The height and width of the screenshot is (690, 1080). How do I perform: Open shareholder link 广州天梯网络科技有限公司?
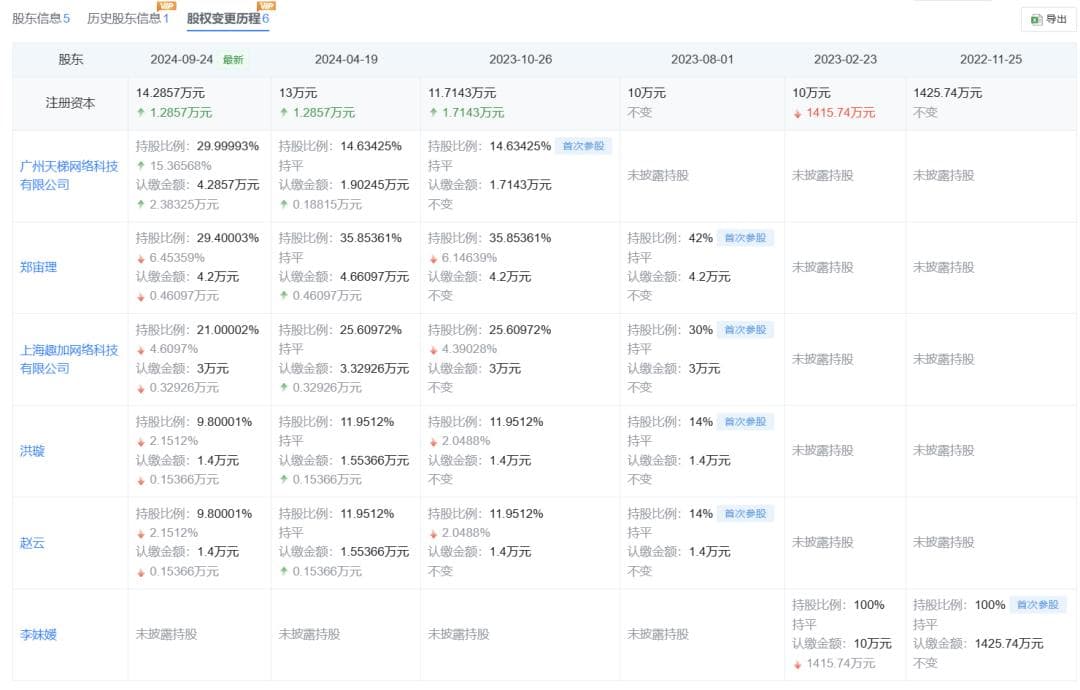pos(69,175)
